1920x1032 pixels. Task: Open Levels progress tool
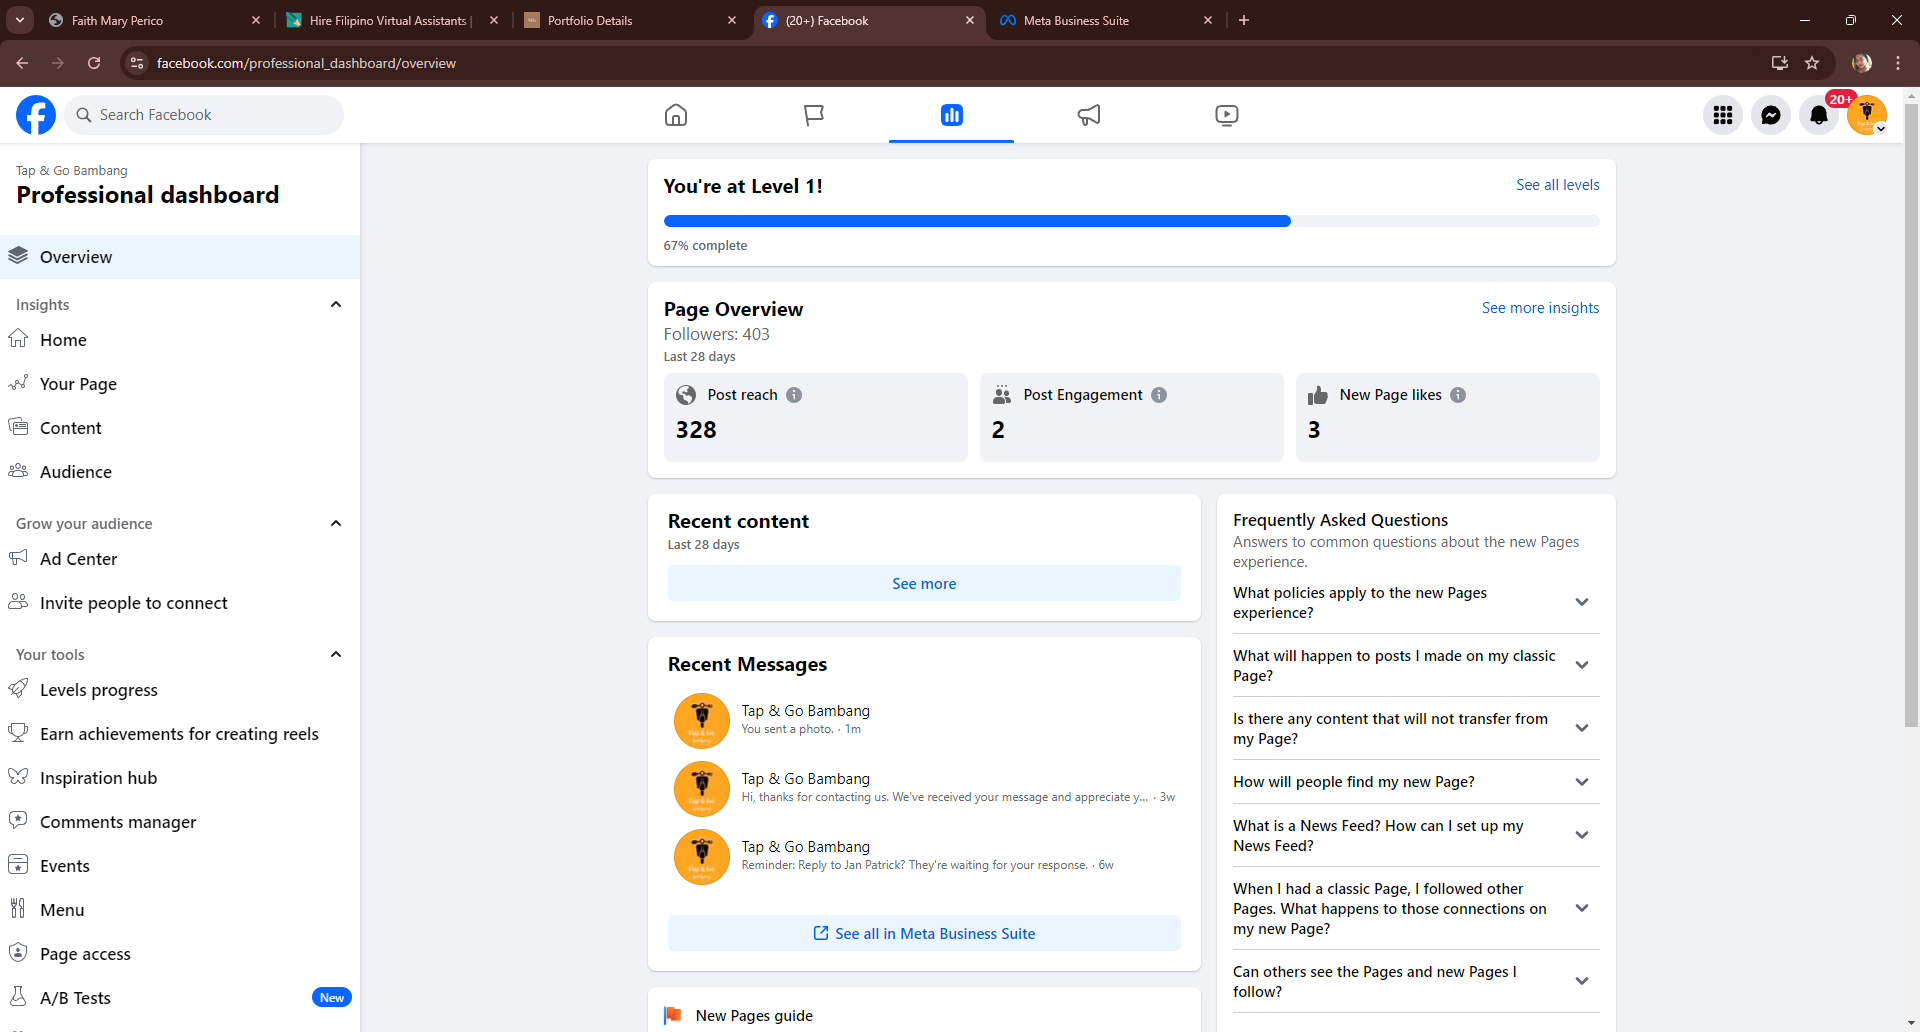coord(180,690)
